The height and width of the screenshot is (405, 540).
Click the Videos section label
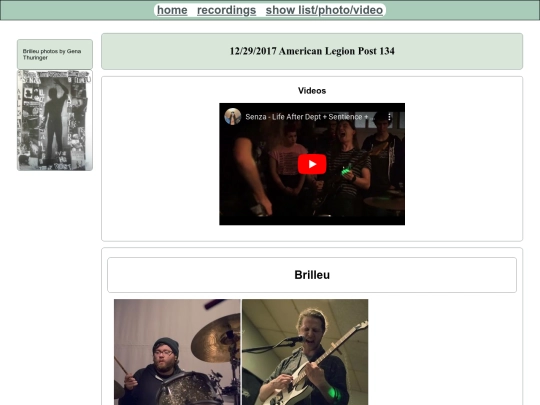tap(312, 91)
